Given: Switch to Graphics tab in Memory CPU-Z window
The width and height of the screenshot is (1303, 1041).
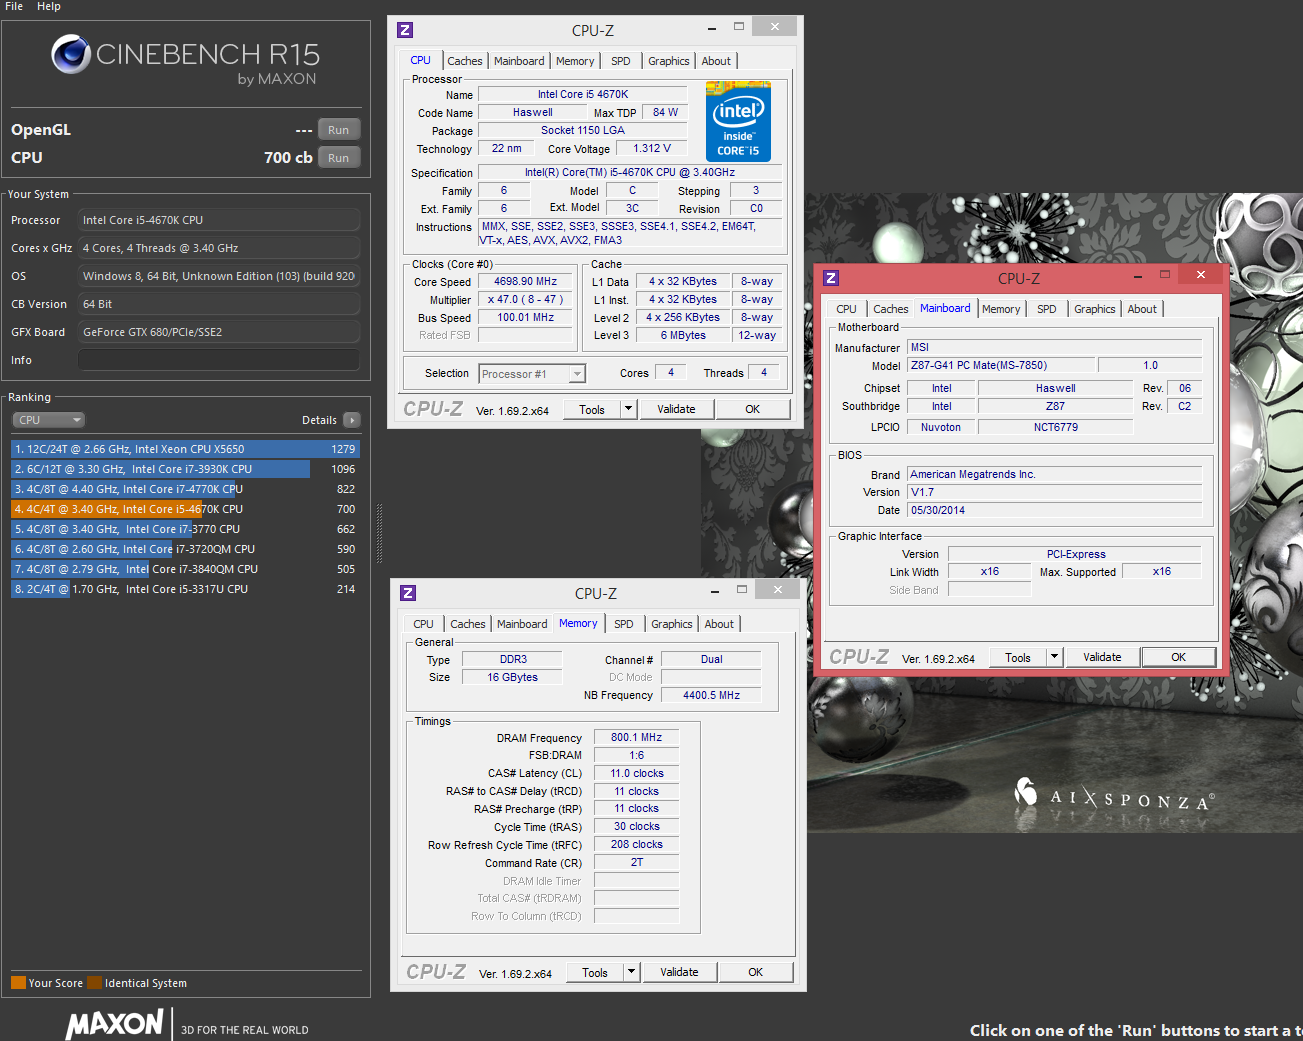Looking at the screenshot, I should [x=671, y=624].
